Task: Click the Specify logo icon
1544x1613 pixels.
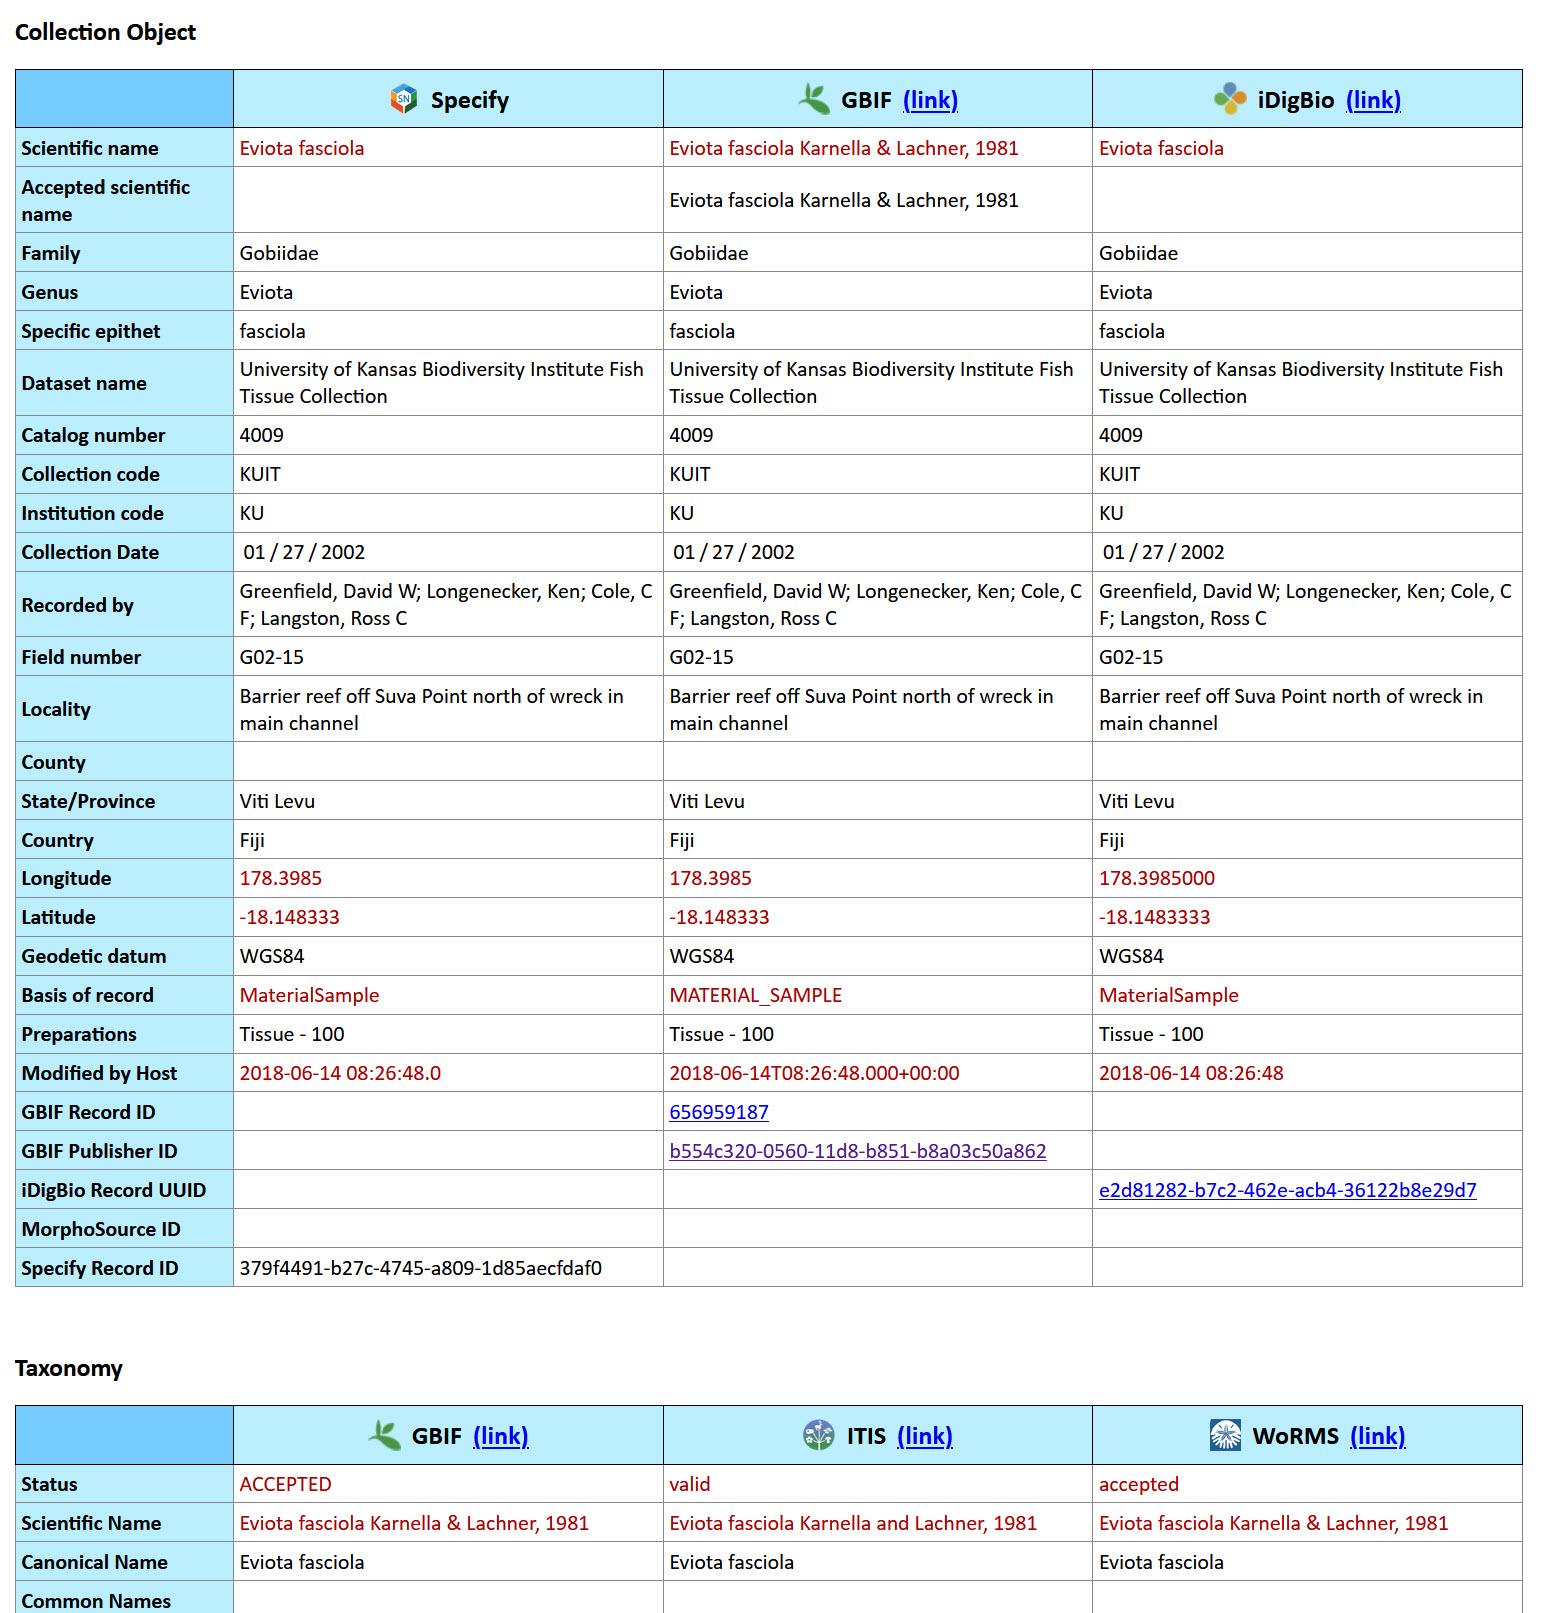Action: pos(404,99)
